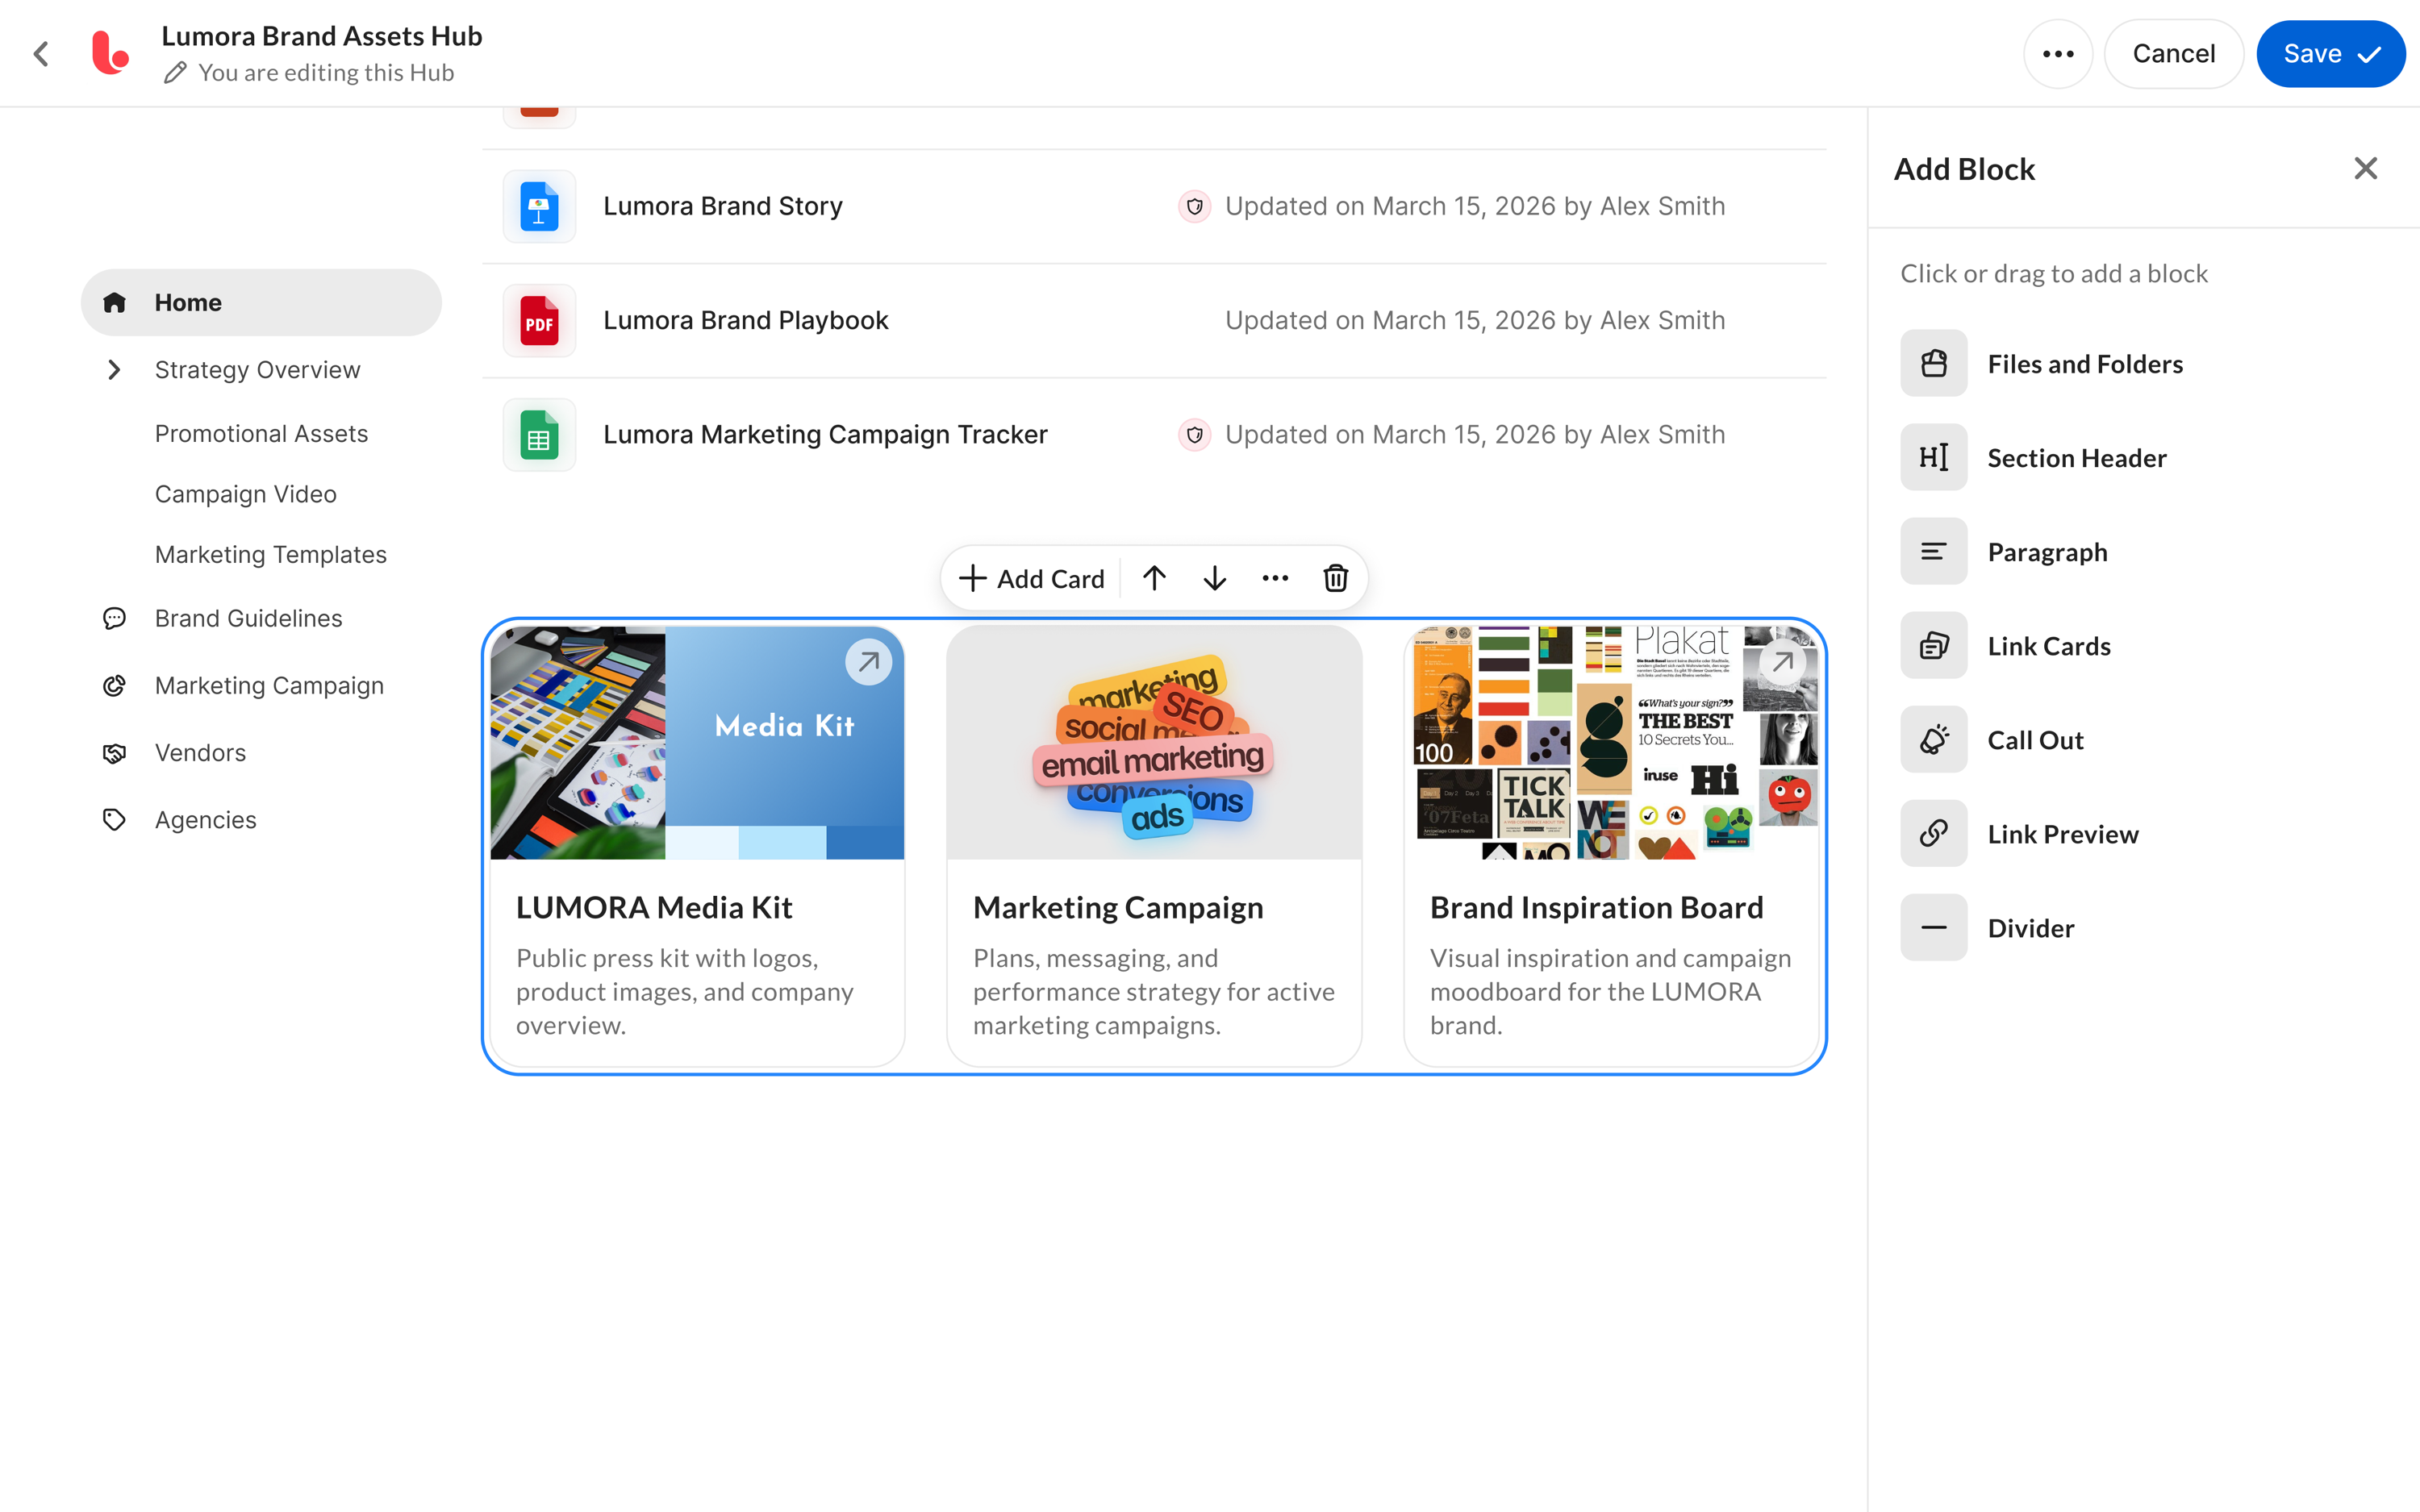Click the trash icon to delete card block
The image size is (2420, 1512).
click(1335, 578)
